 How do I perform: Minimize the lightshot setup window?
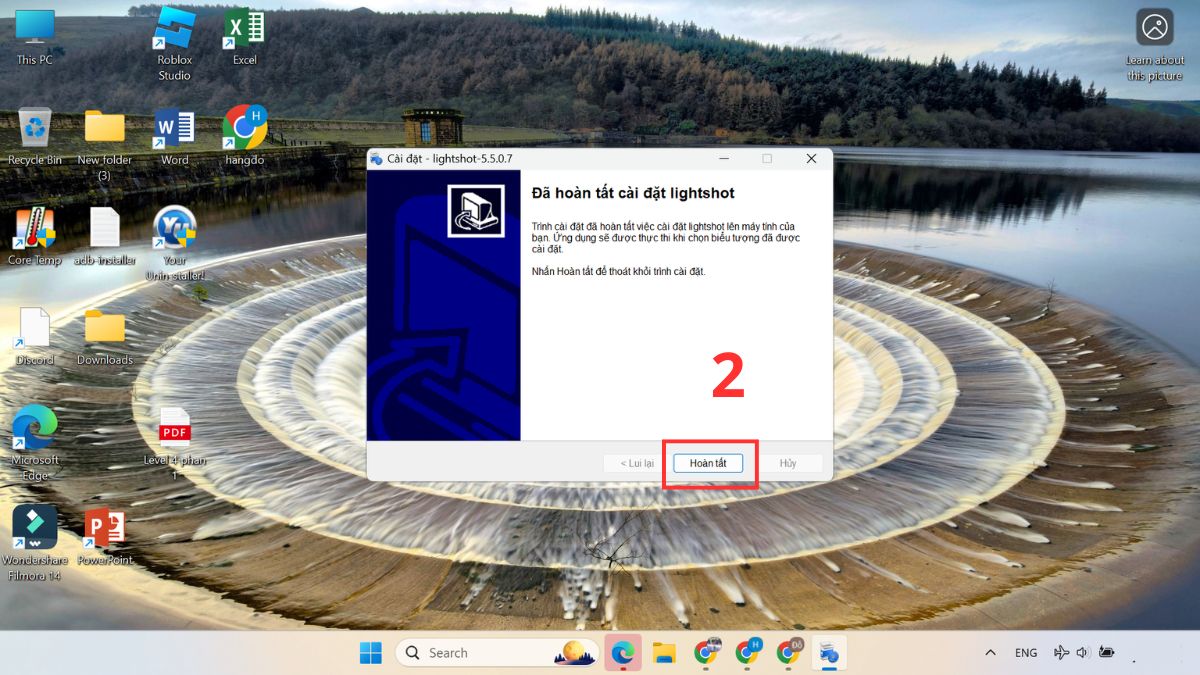pos(723,158)
